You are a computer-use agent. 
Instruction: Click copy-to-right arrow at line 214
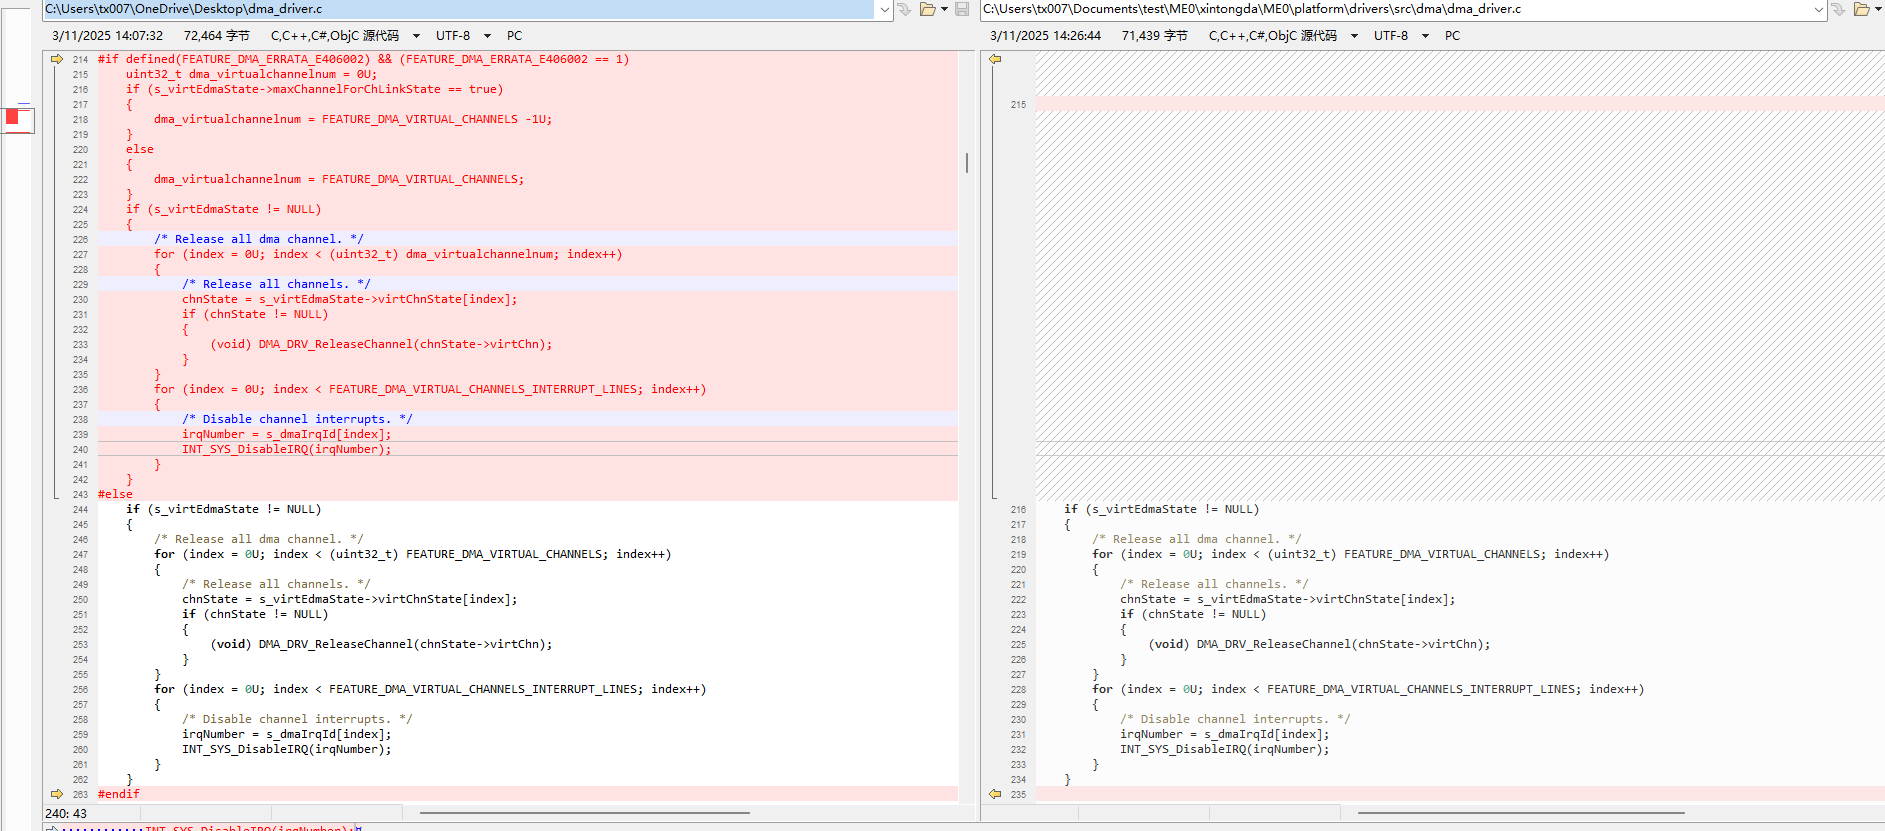(x=57, y=59)
